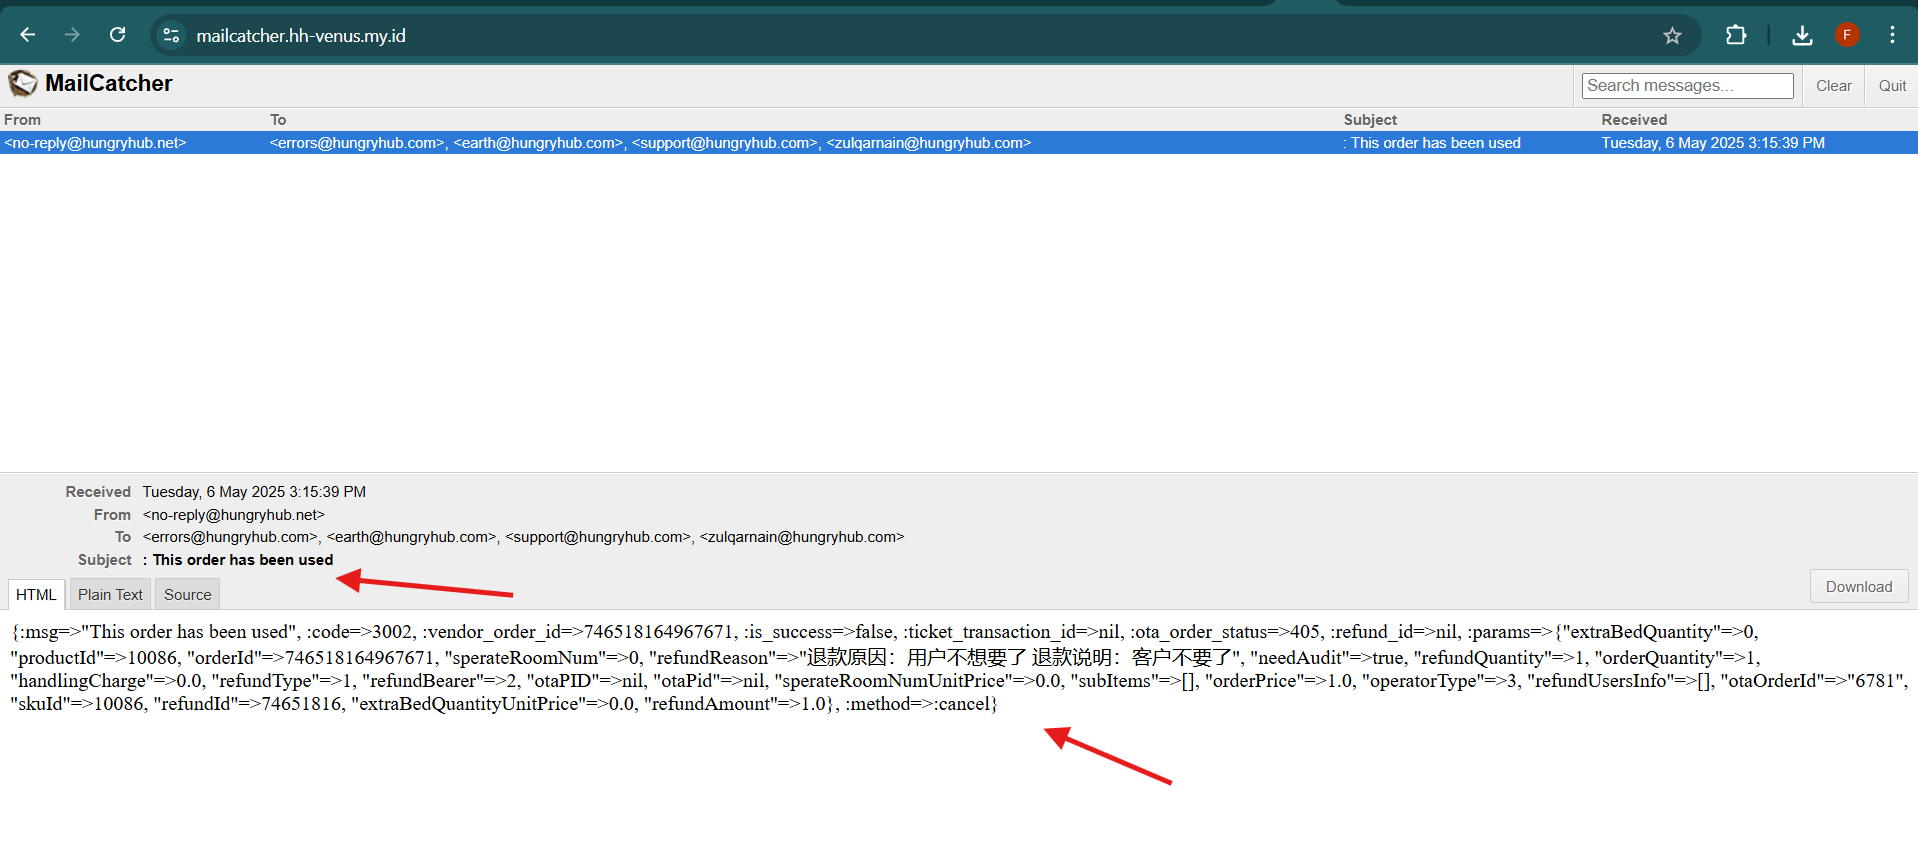Clear all messages in MailCatcher
This screenshot has width=1918, height=842.
pyautogui.click(x=1833, y=86)
